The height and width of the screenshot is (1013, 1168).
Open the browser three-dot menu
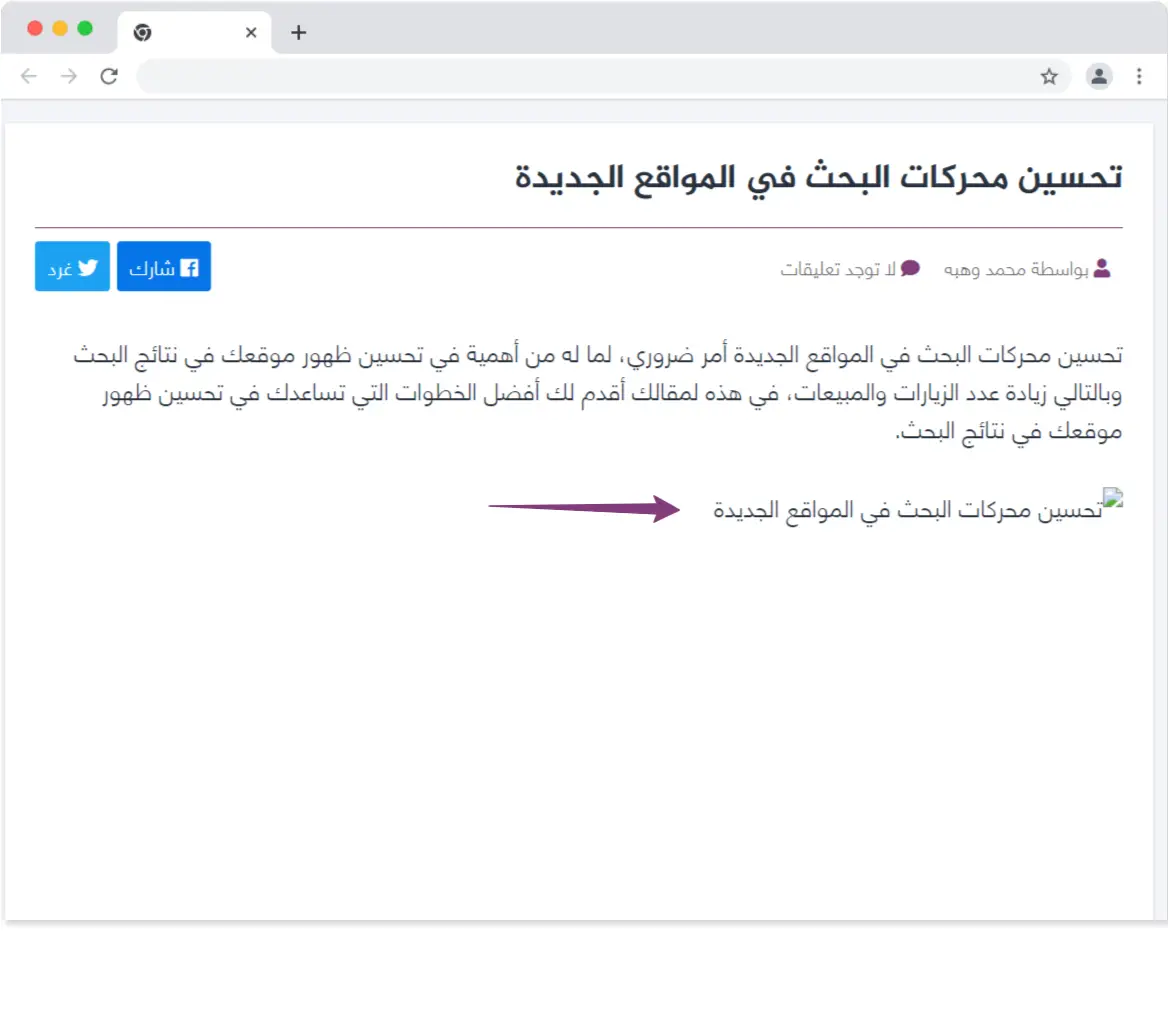pyautogui.click(x=1139, y=76)
